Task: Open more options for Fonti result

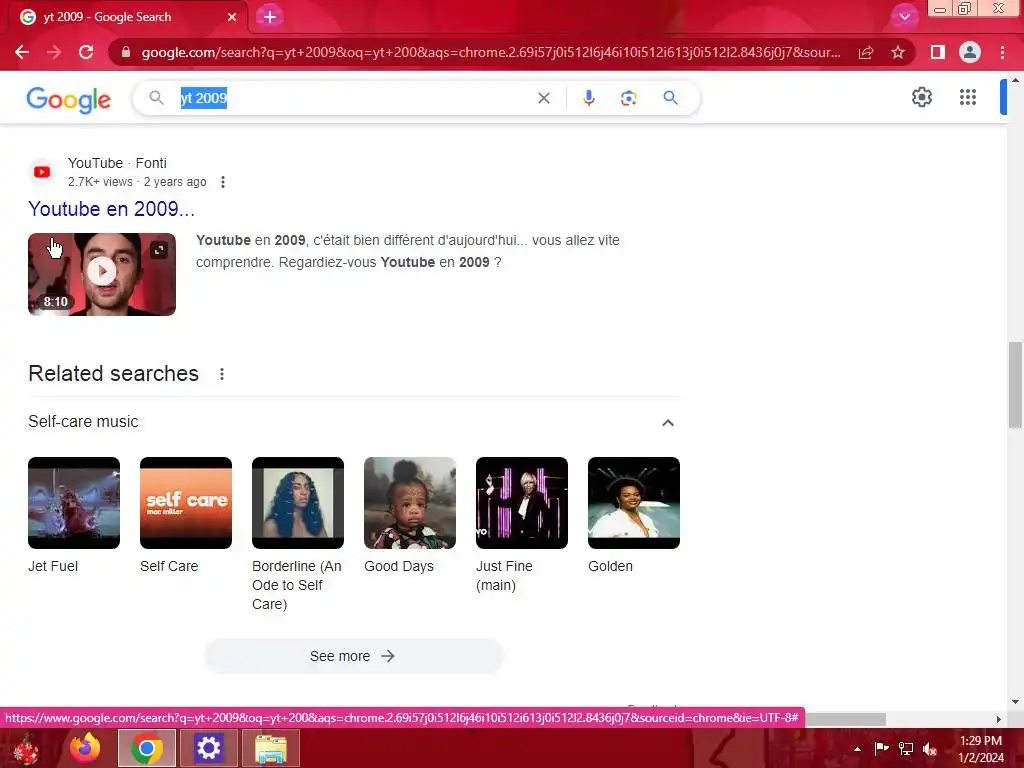Action: tap(223, 182)
